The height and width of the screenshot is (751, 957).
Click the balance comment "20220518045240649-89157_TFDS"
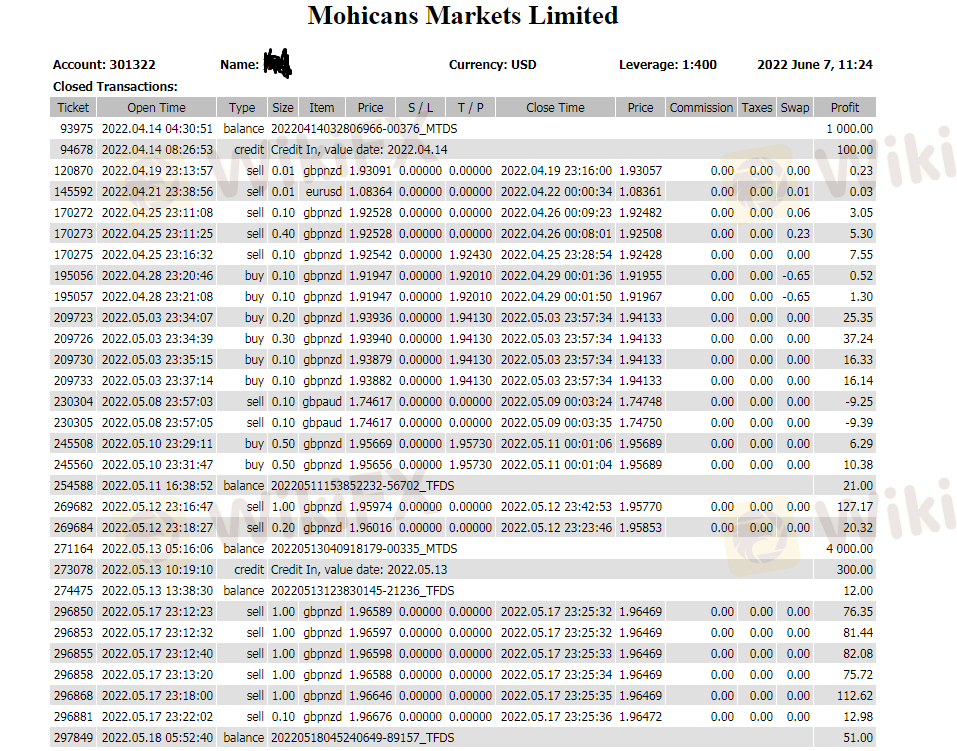click(x=363, y=738)
